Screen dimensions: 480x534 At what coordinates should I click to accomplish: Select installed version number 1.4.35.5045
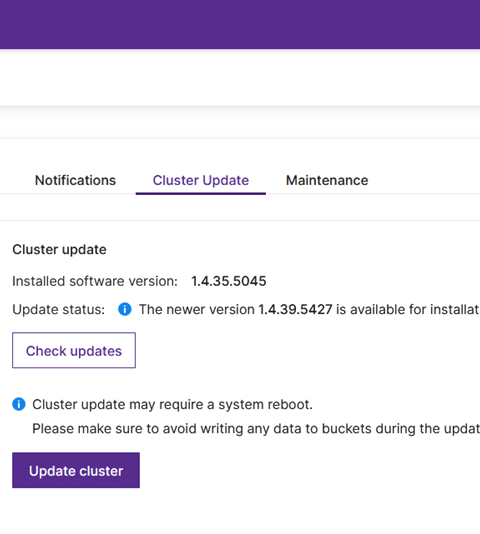click(x=229, y=281)
